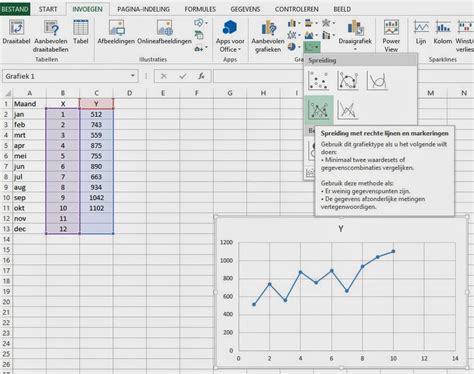This screenshot has width=474, height=374.
Task: Open the column chart dropdown
Action: (x=294, y=23)
